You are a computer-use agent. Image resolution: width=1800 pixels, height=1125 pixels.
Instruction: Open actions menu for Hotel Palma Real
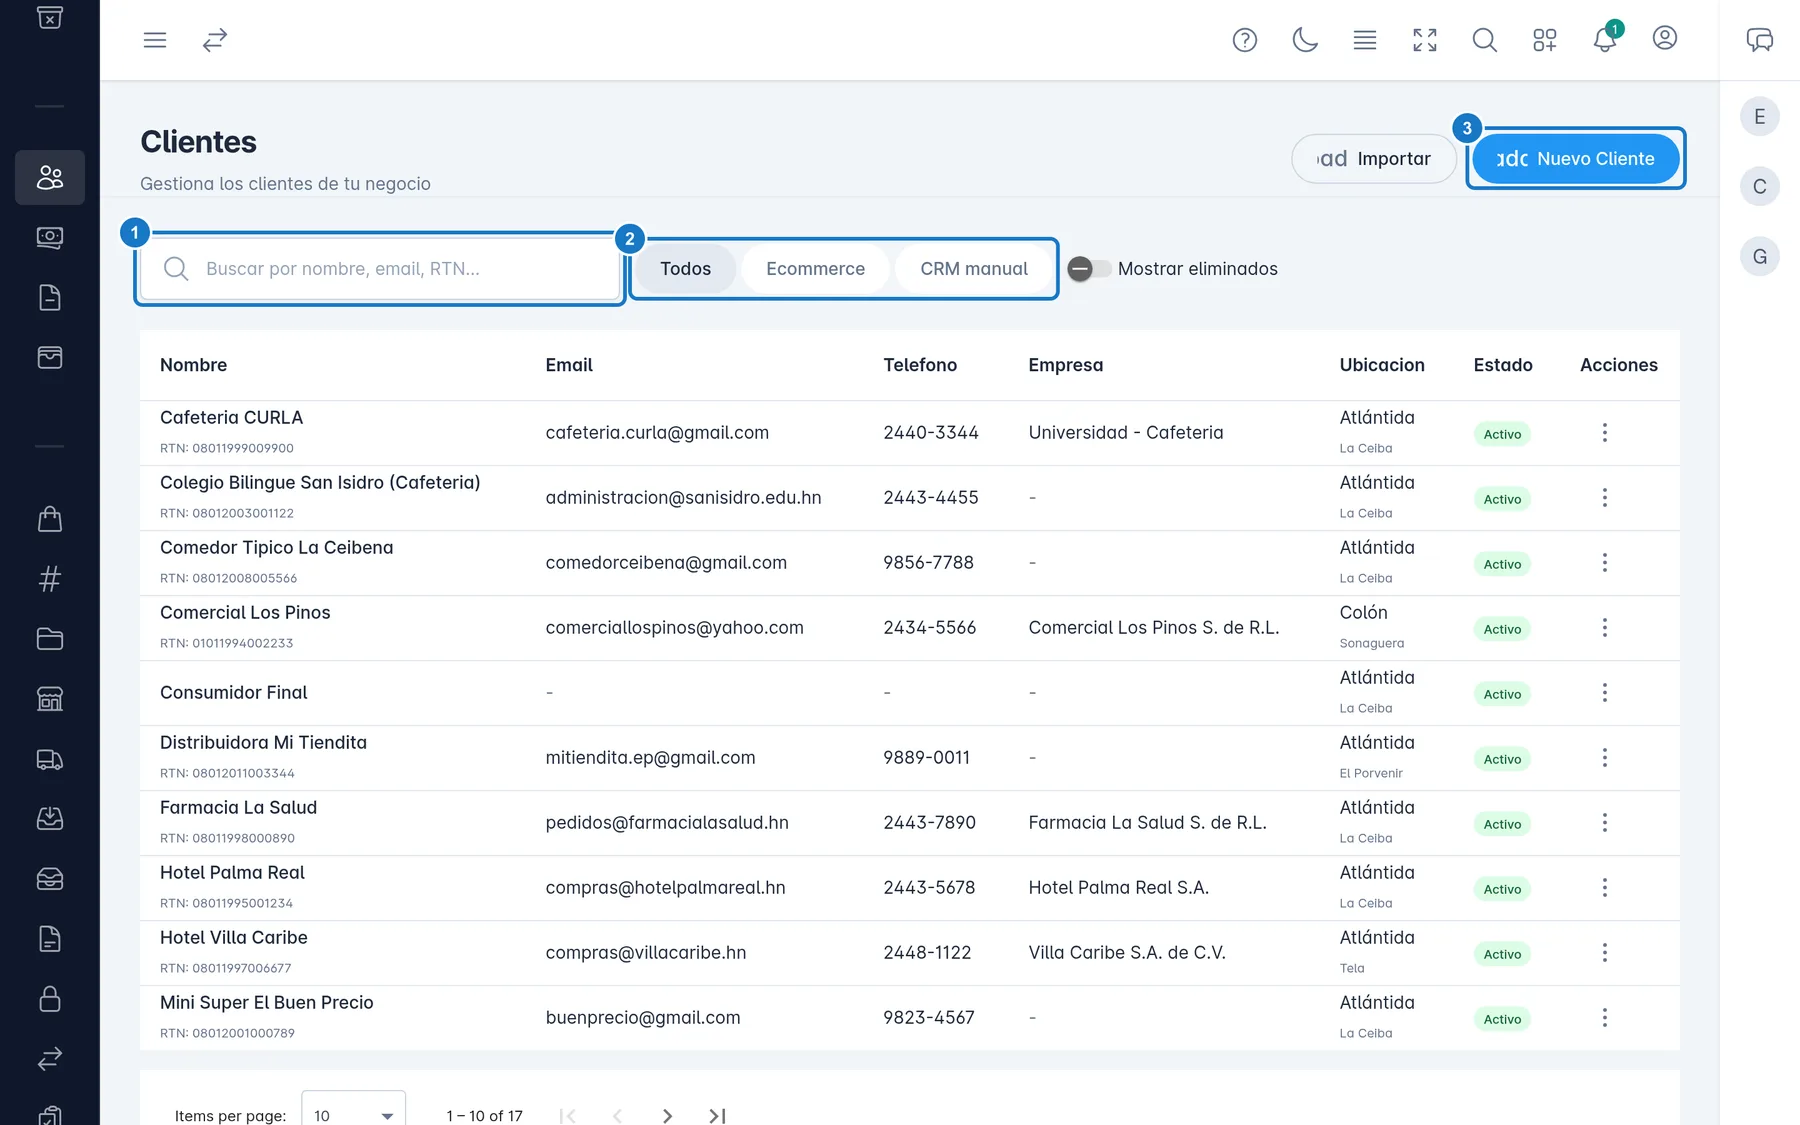coord(1605,888)
